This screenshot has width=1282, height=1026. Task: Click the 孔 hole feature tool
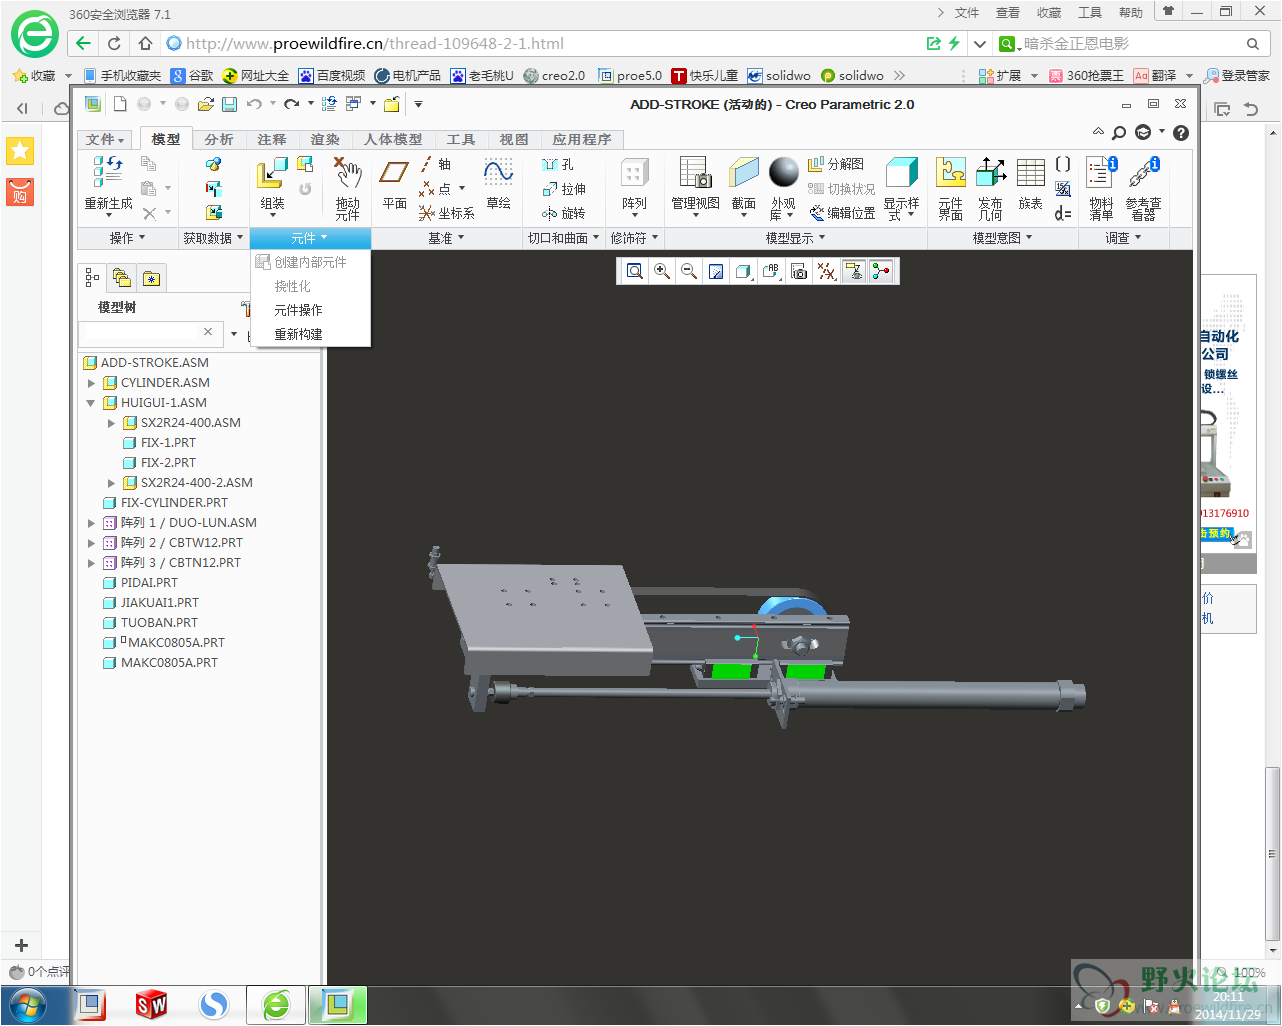[558, 164]
